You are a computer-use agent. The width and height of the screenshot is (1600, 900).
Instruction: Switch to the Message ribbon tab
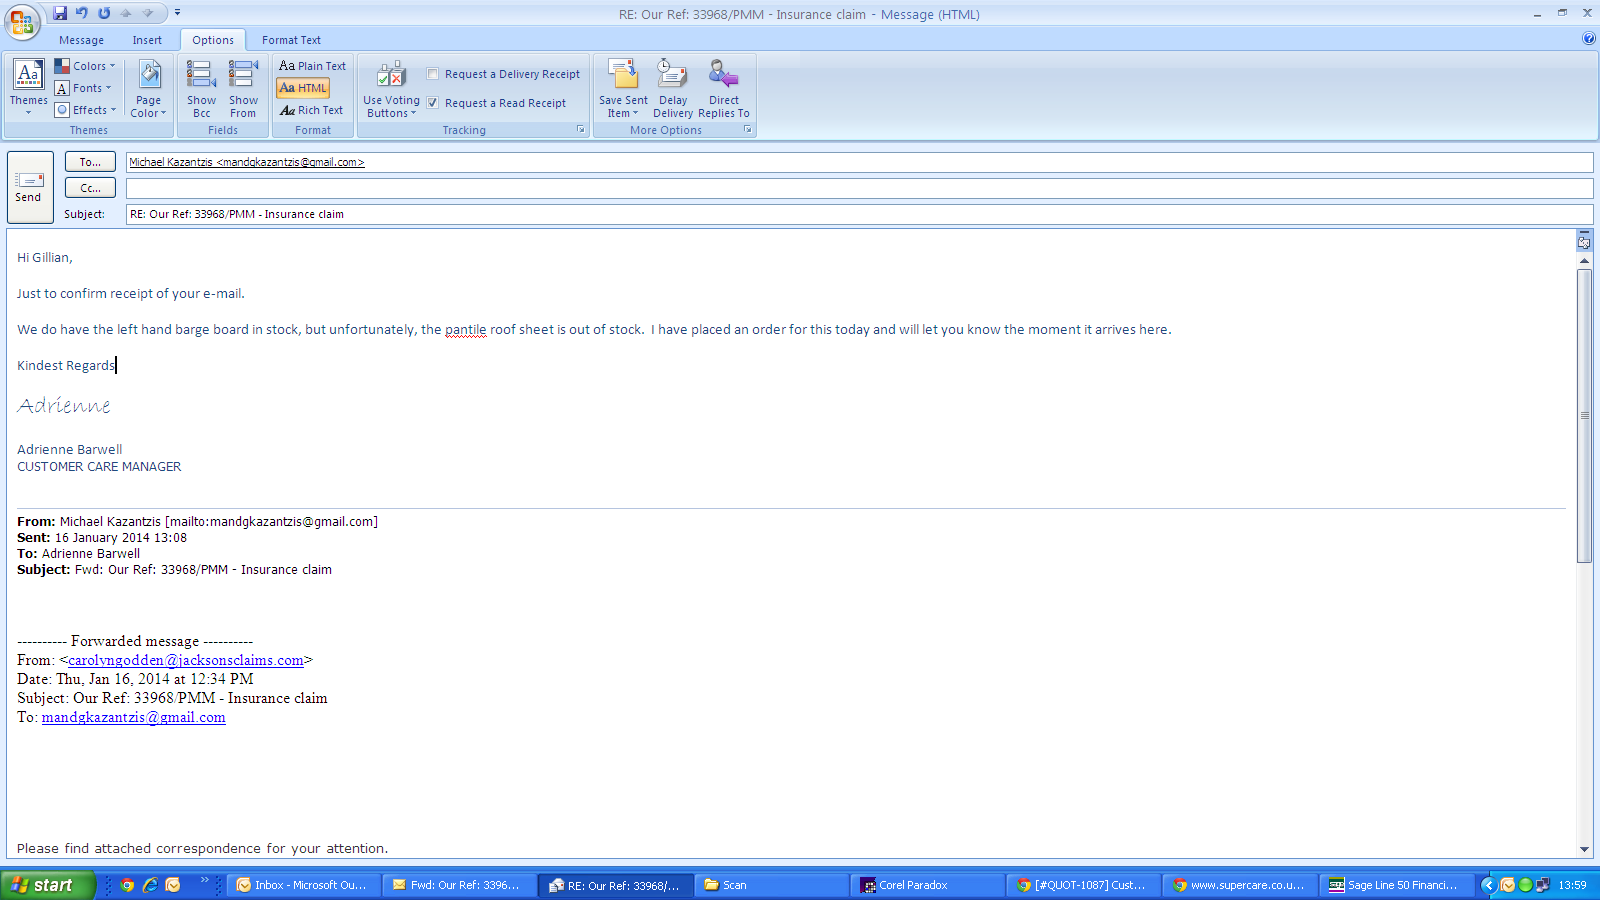tap(81, 40)
